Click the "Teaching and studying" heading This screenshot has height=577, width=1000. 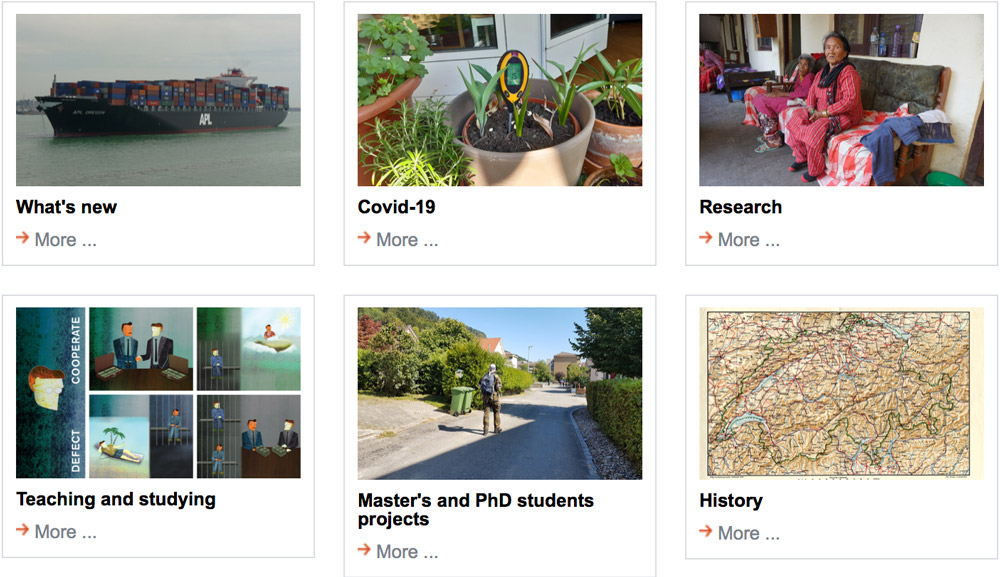click(x=116, y=499)
